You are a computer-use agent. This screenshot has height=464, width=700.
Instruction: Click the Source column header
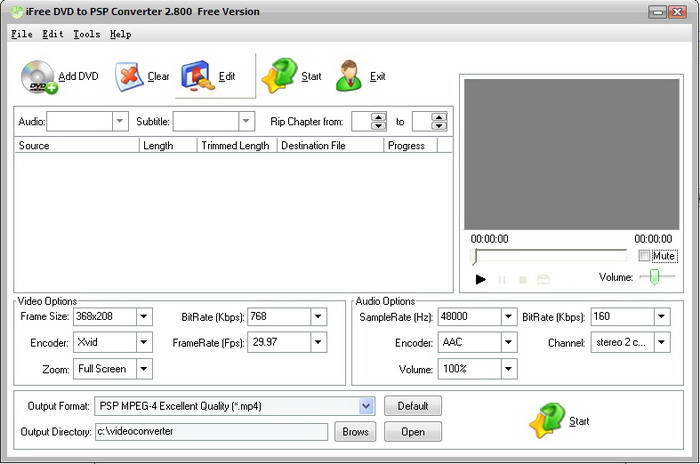pos(77,146)
